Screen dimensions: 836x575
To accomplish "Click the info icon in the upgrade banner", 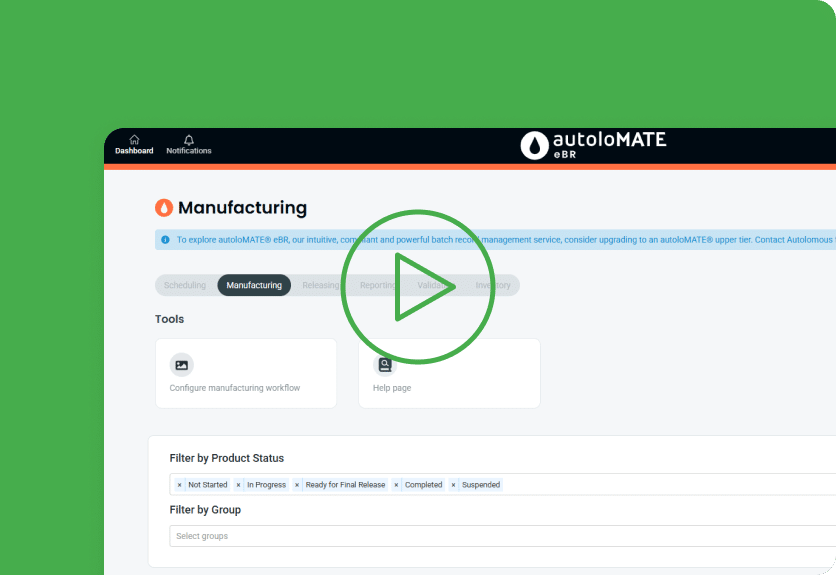I will tap(165, 240).
